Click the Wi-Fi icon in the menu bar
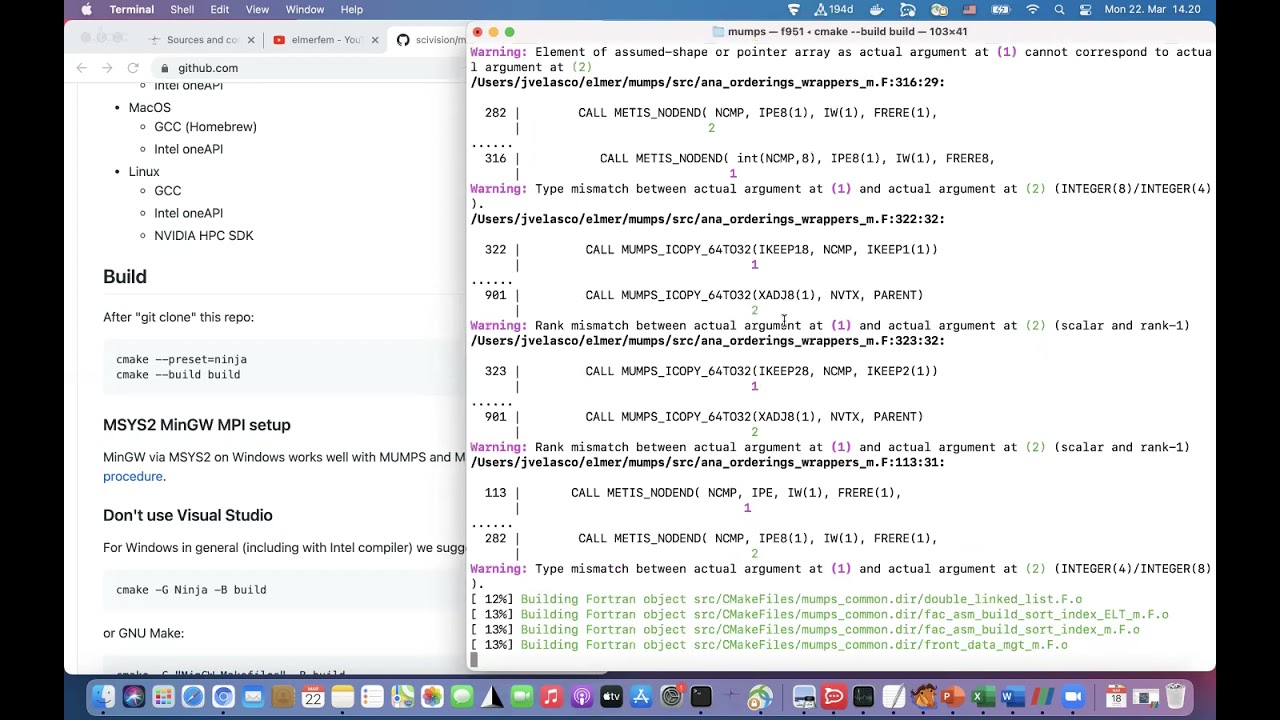 (1032, 10)
